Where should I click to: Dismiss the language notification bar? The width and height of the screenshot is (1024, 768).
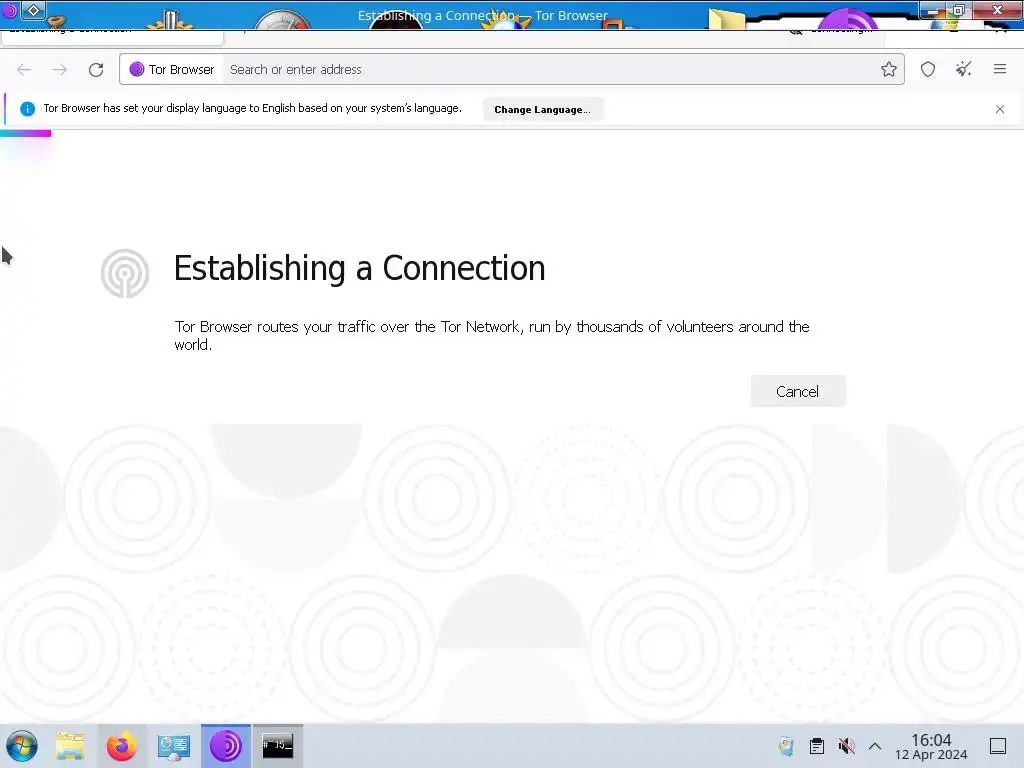pos(999,109)
